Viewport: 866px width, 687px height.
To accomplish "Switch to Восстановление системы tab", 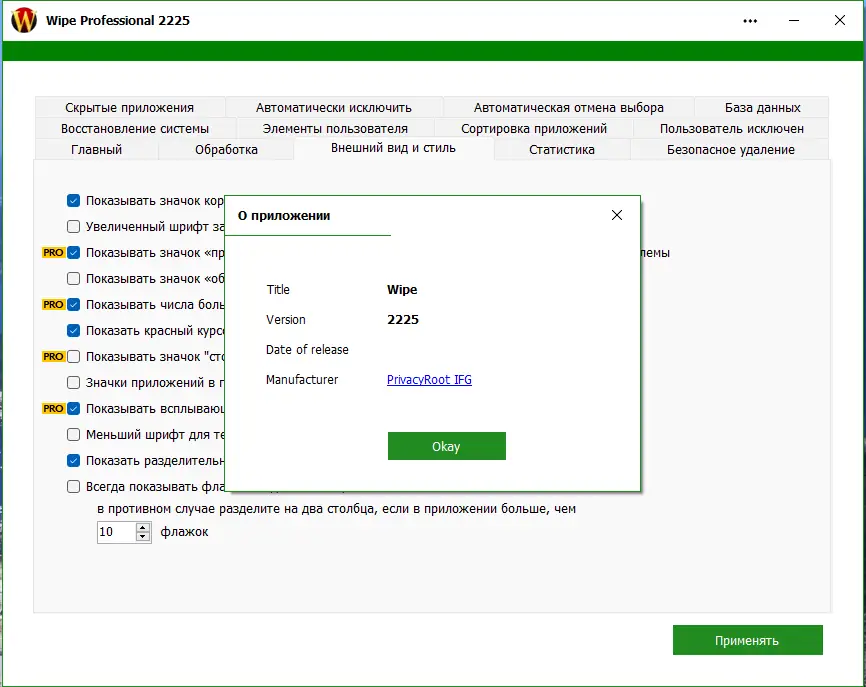I will pos(135,128).
